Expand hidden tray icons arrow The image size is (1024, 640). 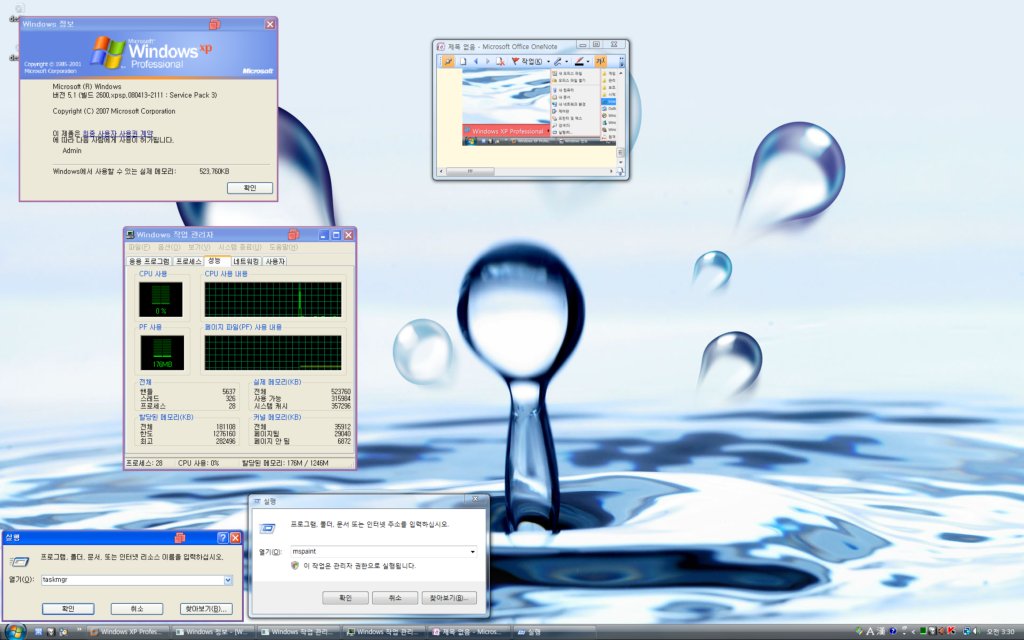913,632
